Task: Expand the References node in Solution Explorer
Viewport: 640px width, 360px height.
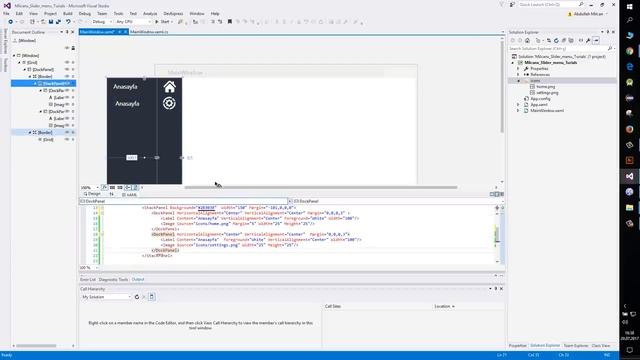Action: (x=519, y=75)
